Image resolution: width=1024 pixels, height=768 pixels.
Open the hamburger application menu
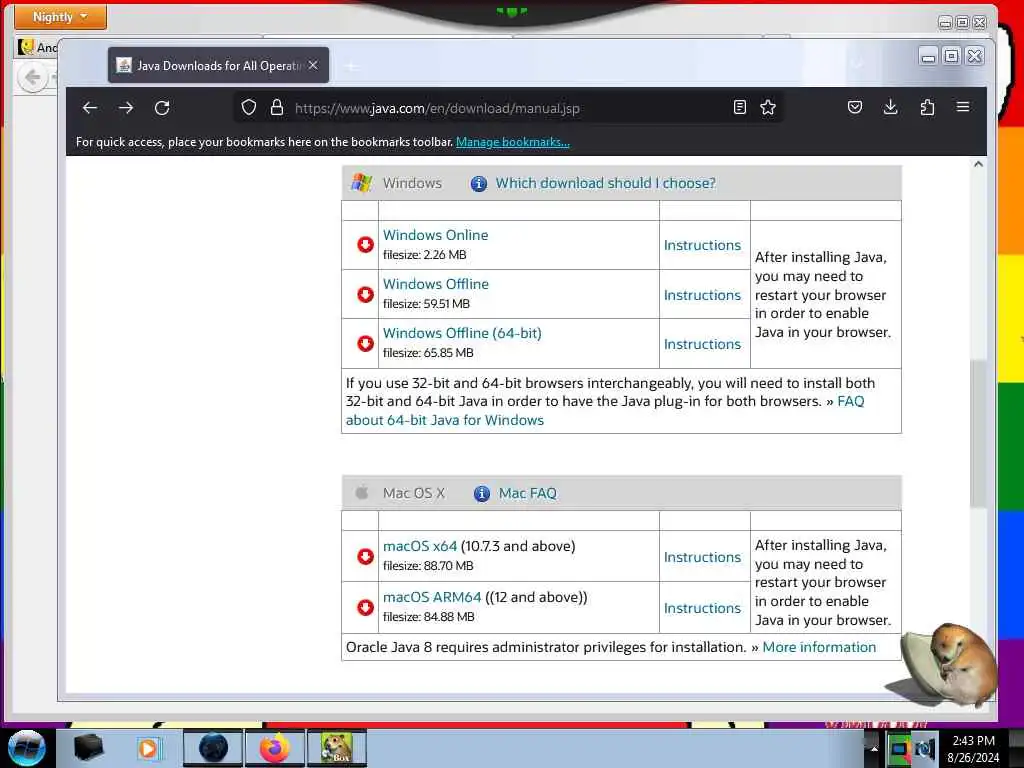pos(963,107)
